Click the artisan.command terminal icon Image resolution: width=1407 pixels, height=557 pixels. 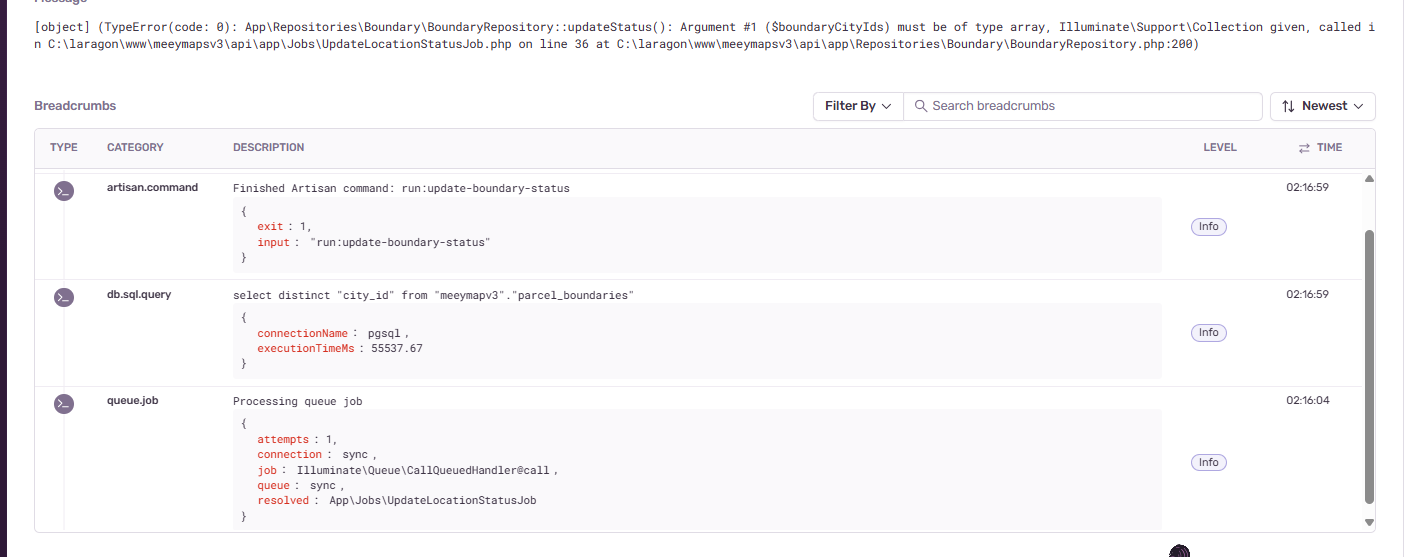pos(64,191)
